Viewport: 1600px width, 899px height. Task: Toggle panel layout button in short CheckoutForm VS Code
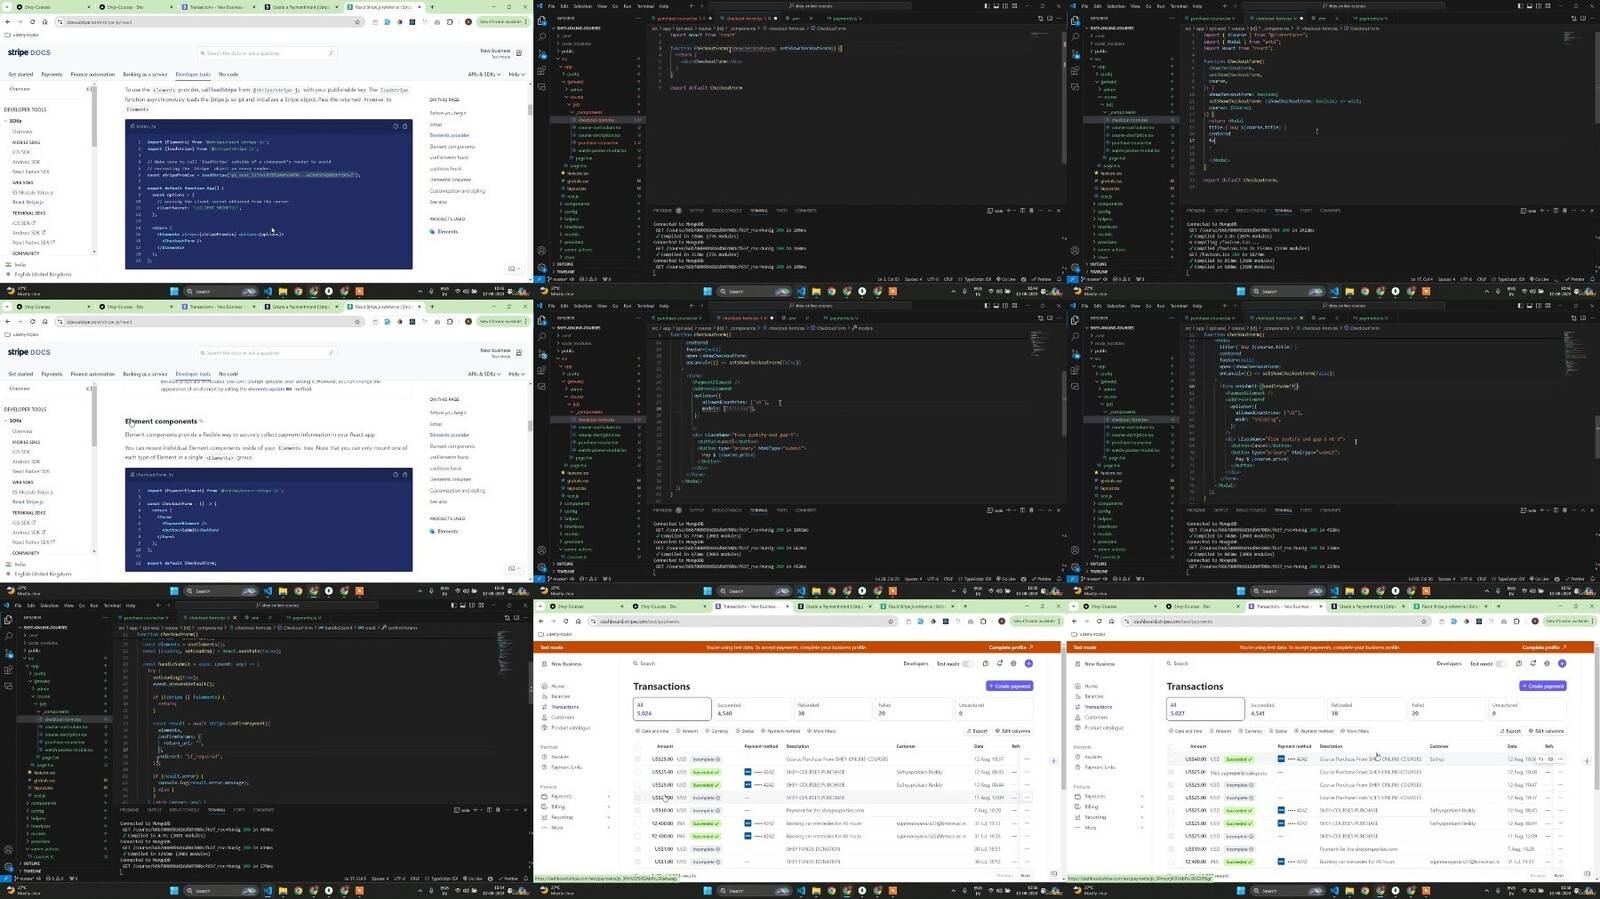tap(996, 6)
